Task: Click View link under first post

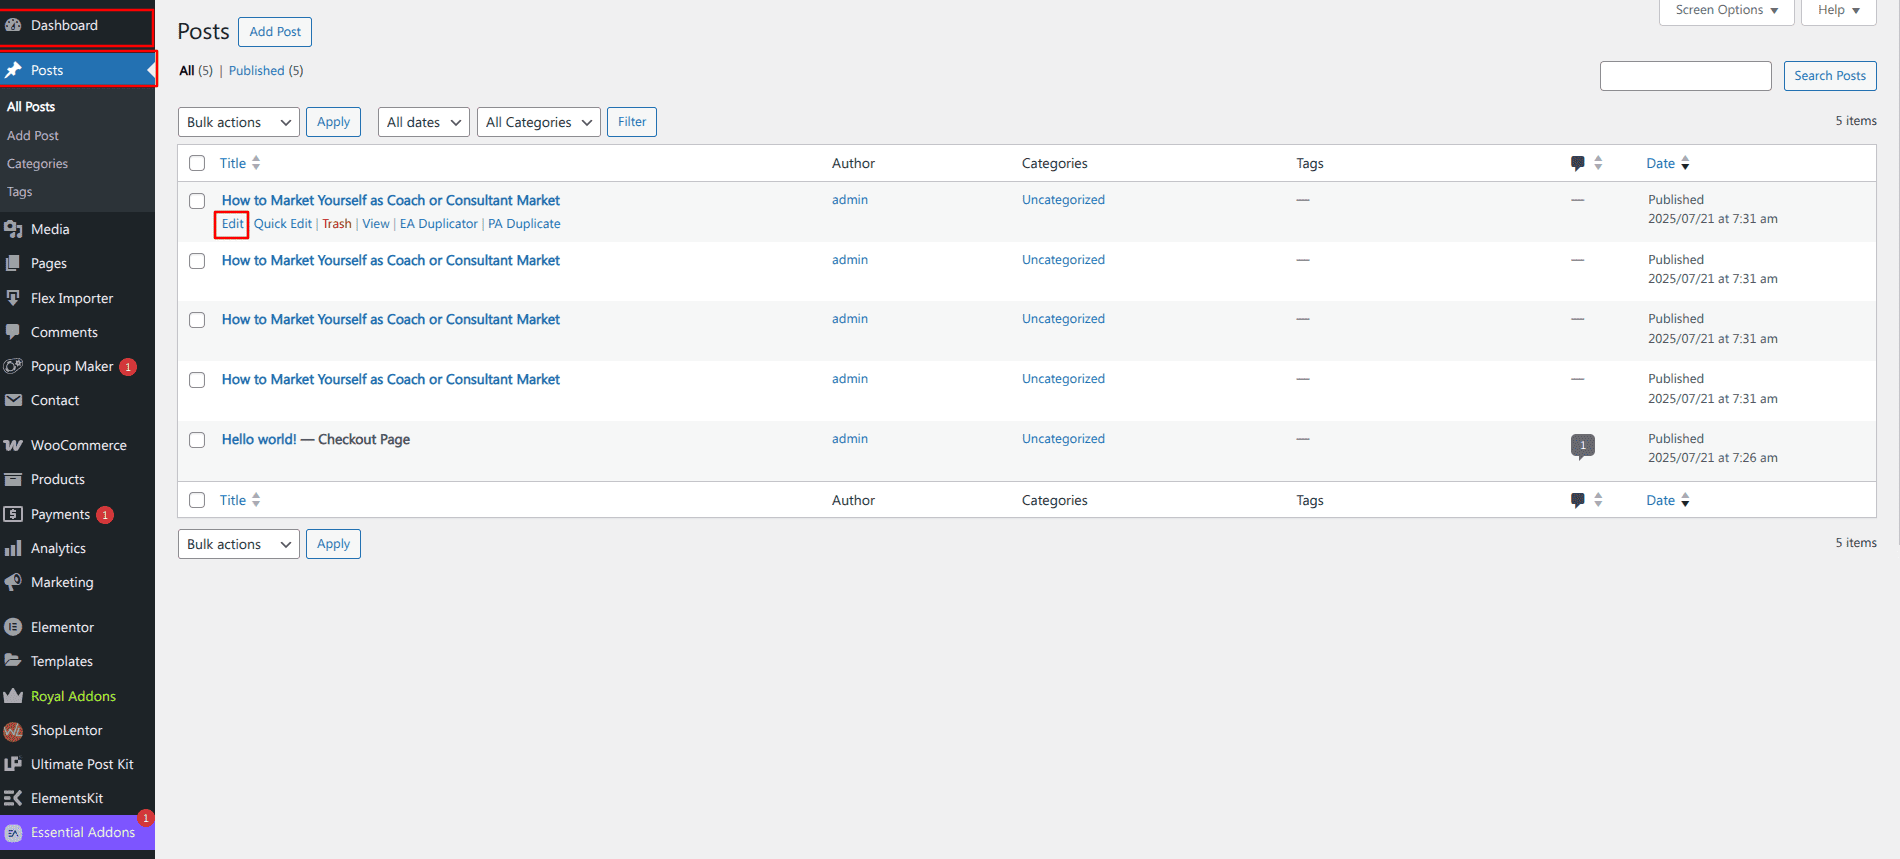Action: coord(376,224)
